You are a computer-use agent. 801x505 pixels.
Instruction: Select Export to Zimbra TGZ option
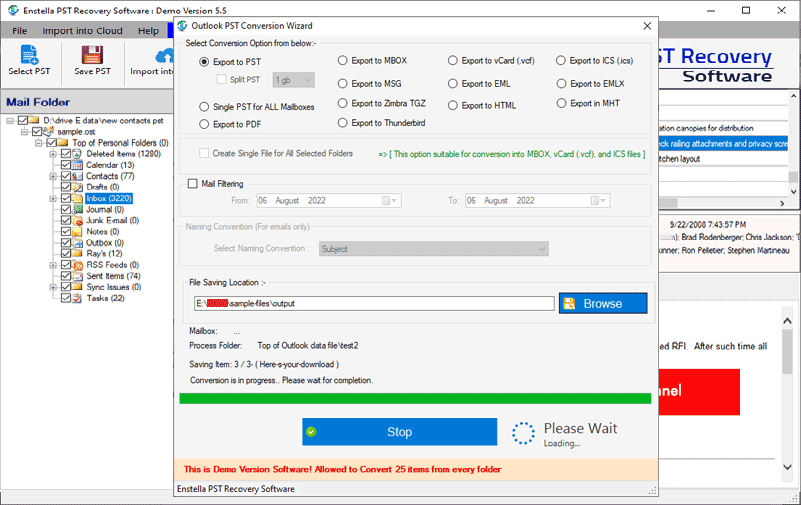(342, 103)
